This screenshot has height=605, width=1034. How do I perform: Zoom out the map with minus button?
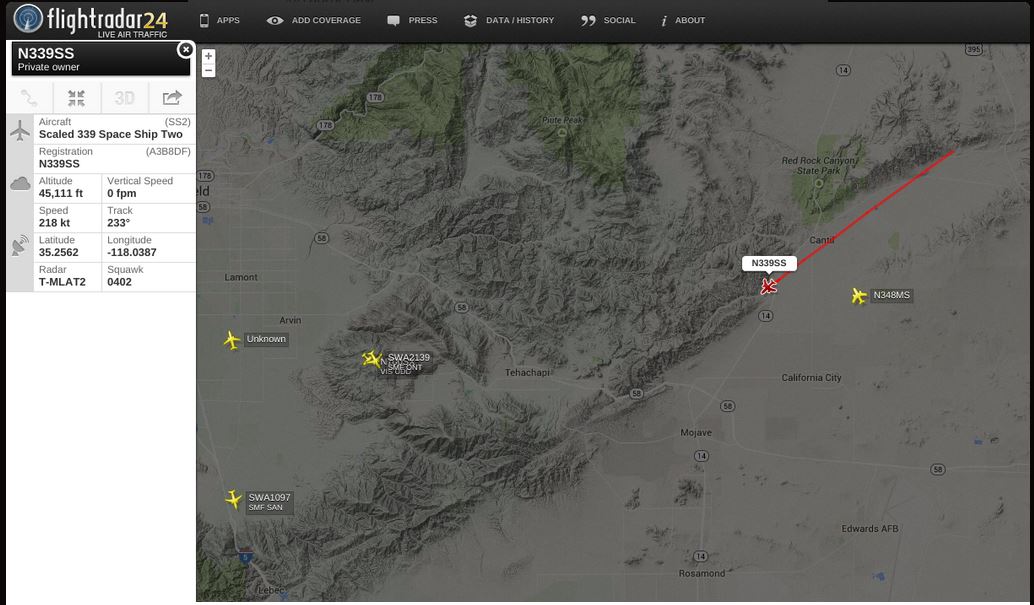click(x=208, y=71)
